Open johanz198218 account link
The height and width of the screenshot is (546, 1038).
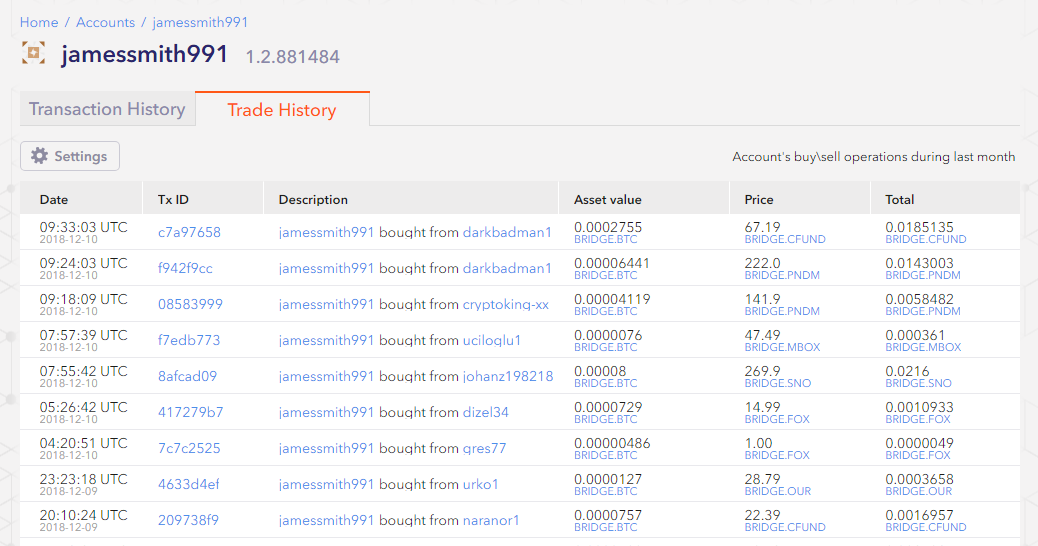[x=507, y=376]
